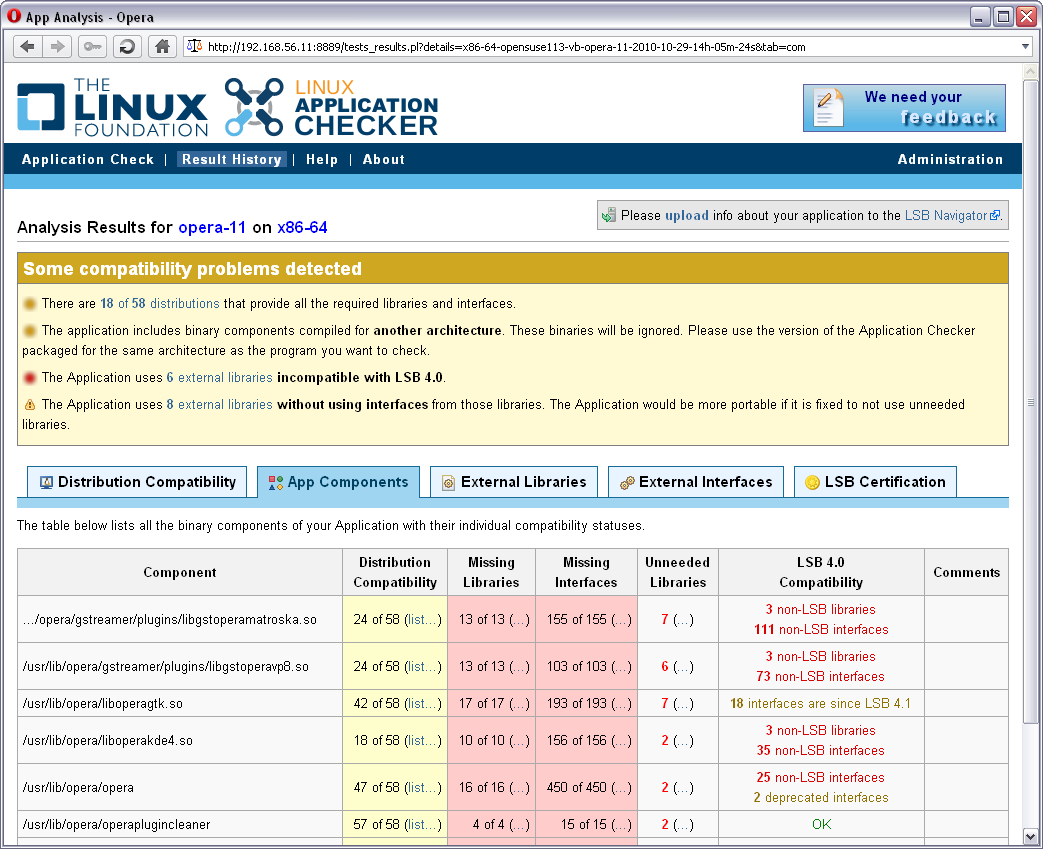Open the address bar history dropdown arrow
The width and height of the screenshot is (1043, 849).
[1026, 47]
